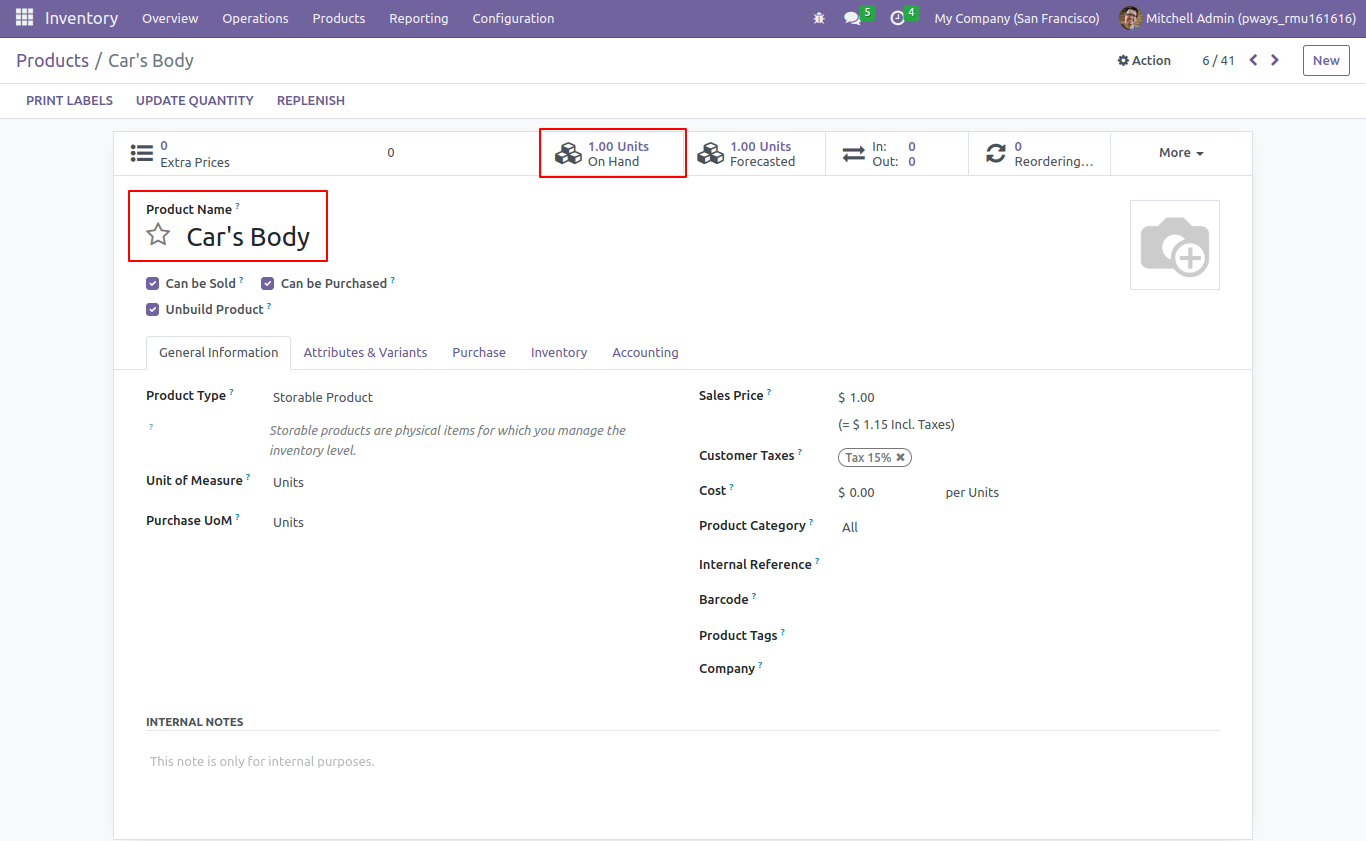This screenshot has height=841, width=1366.
Task: Go to next record arrow
Action: tap(1275, 60)
